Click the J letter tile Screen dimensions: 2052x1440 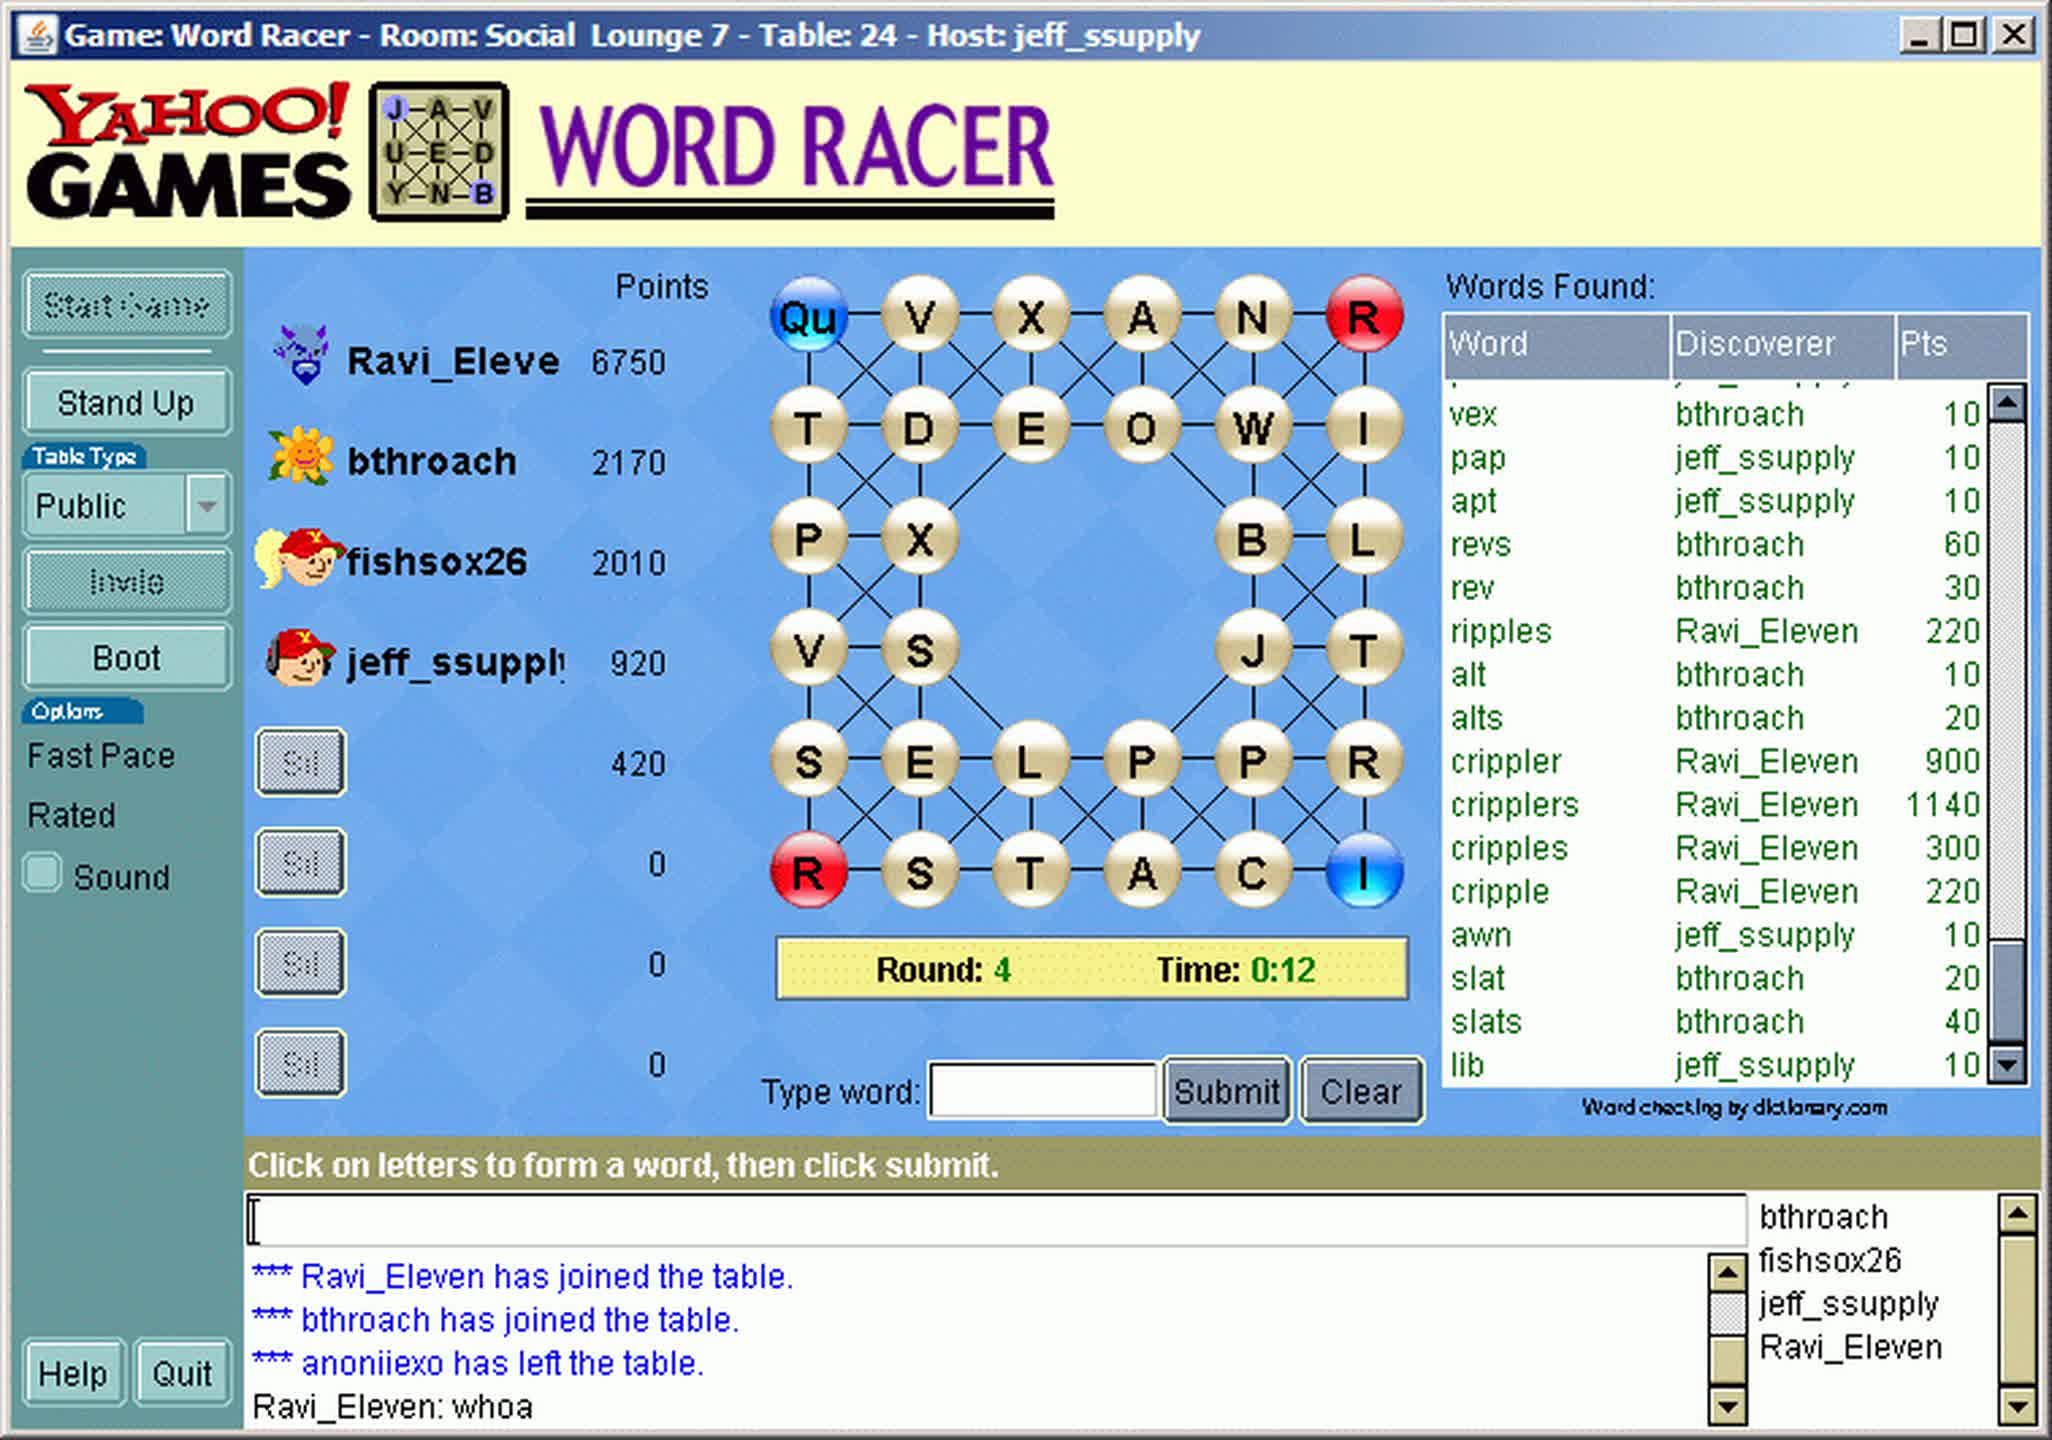pyautogui.click(x=1252, y=650)
